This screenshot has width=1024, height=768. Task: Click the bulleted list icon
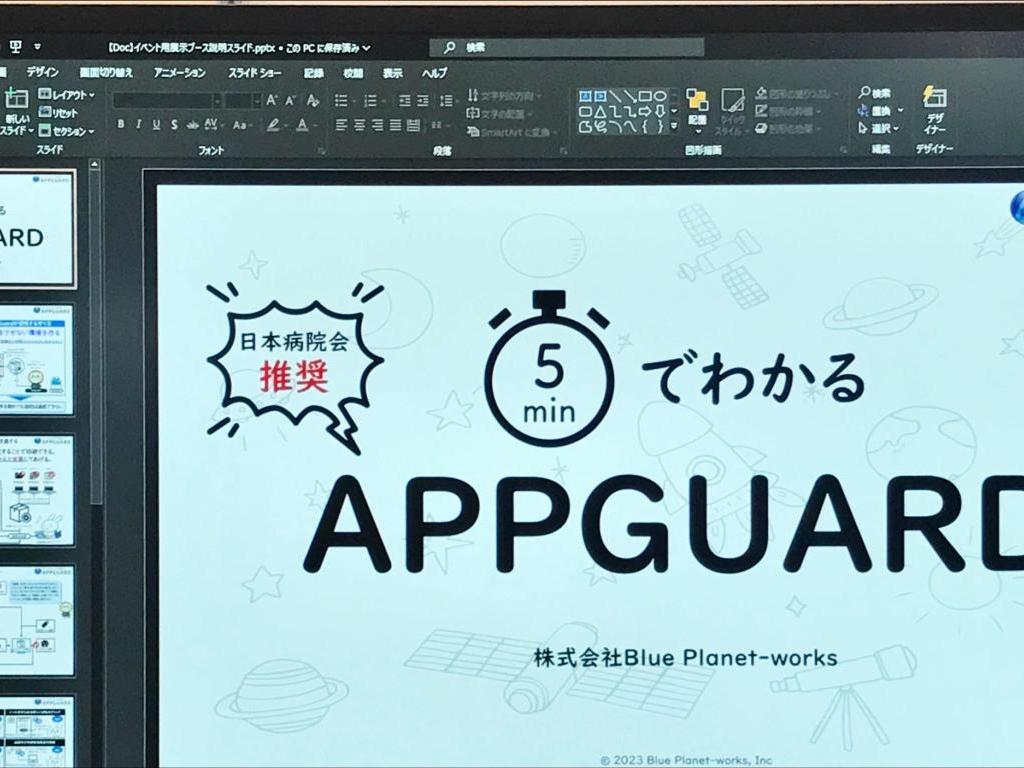coord(341,100)
